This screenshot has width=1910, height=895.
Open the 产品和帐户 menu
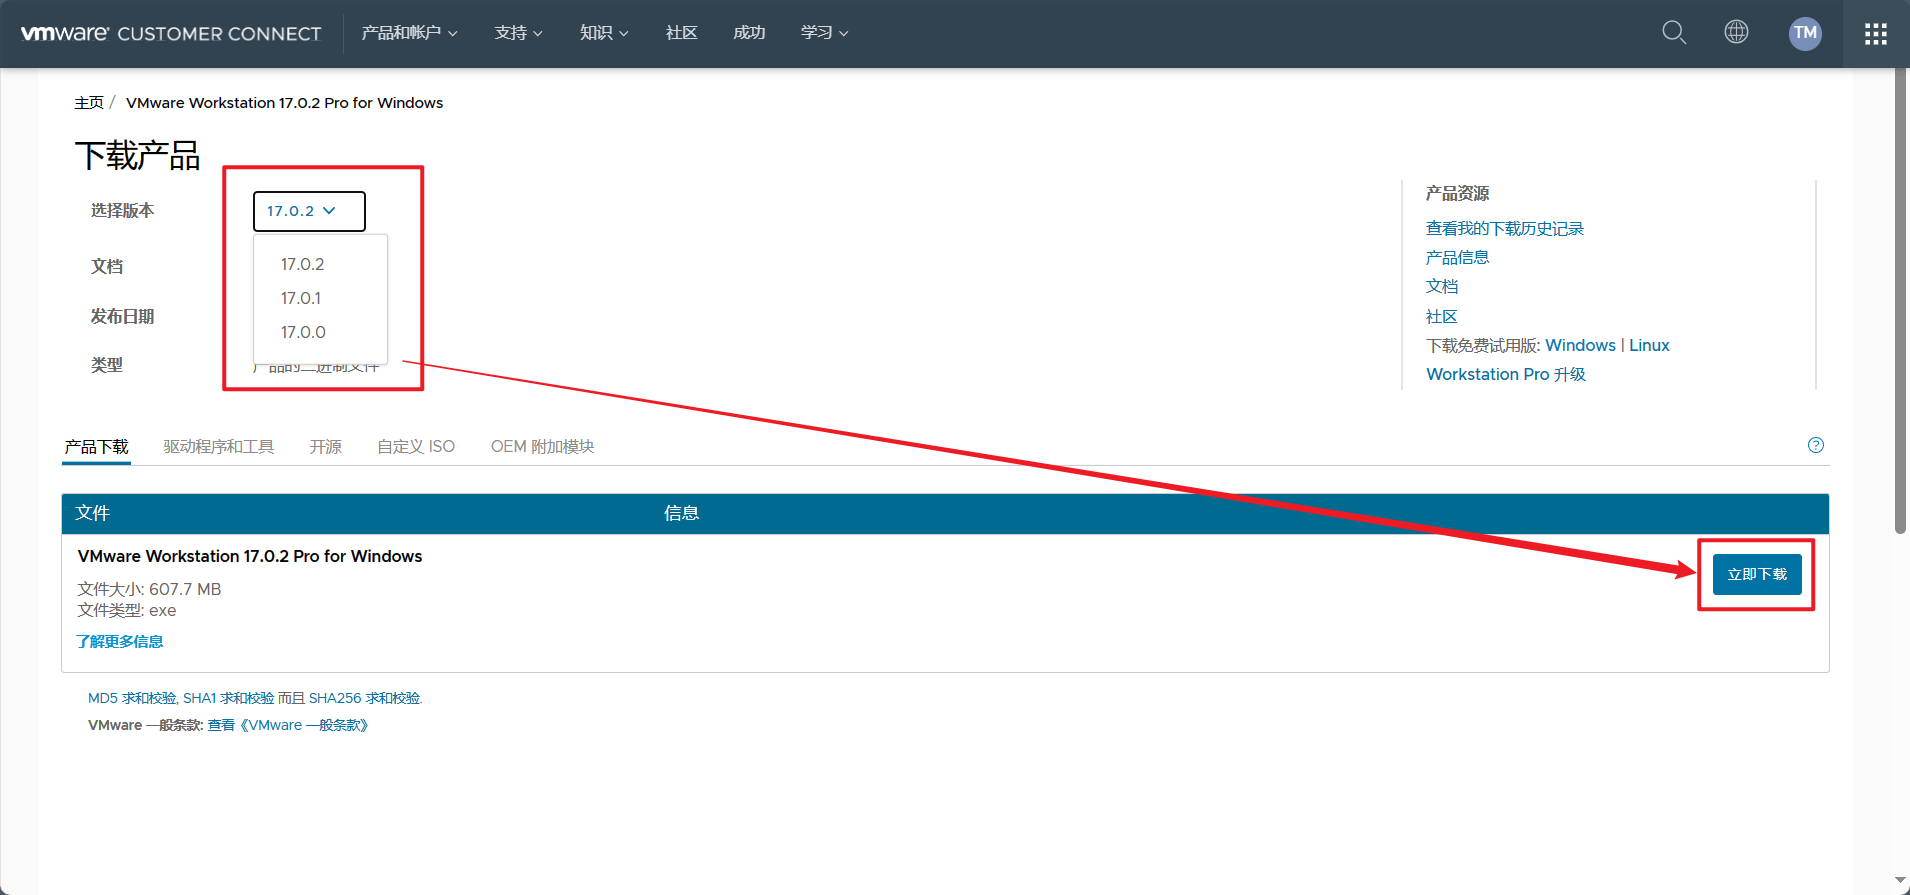coord(409,33)
